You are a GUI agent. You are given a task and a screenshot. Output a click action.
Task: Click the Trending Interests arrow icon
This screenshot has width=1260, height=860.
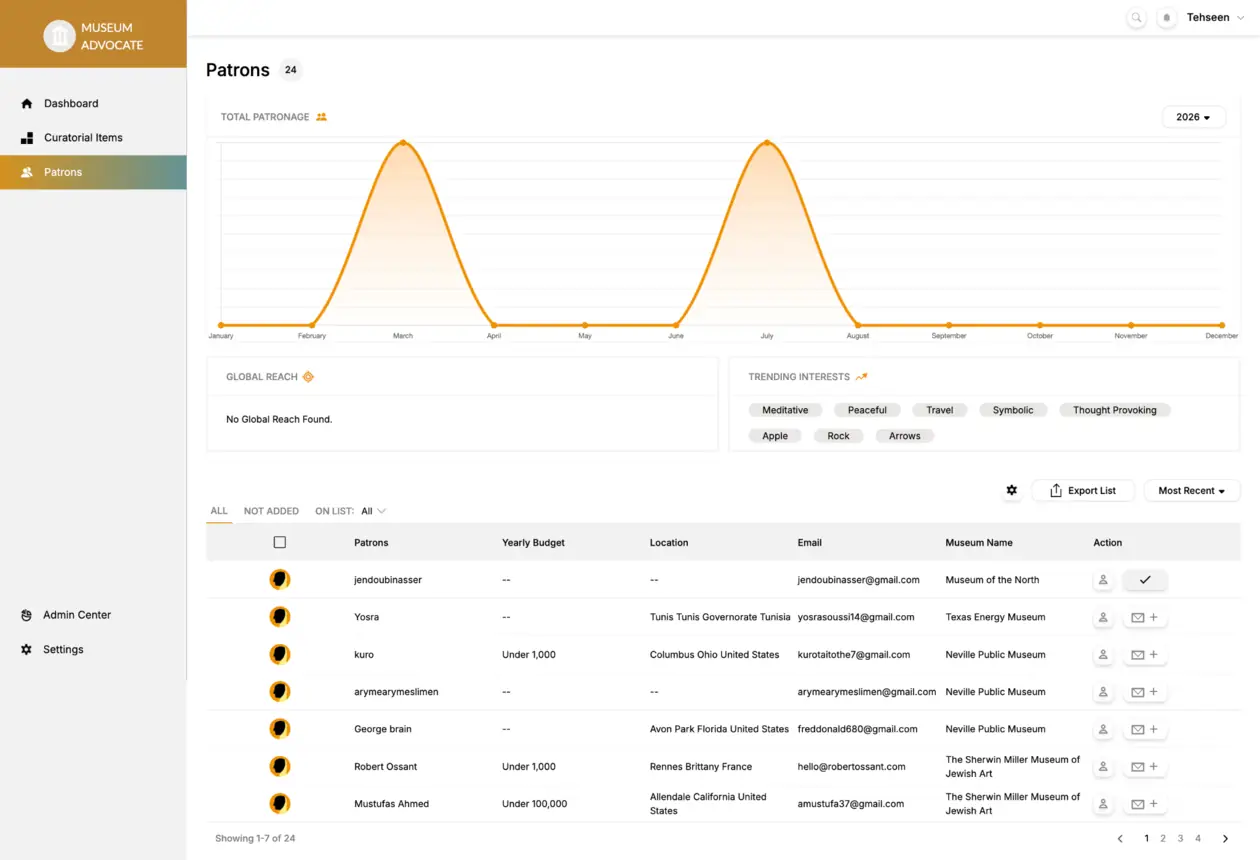[x=861, y=377]
